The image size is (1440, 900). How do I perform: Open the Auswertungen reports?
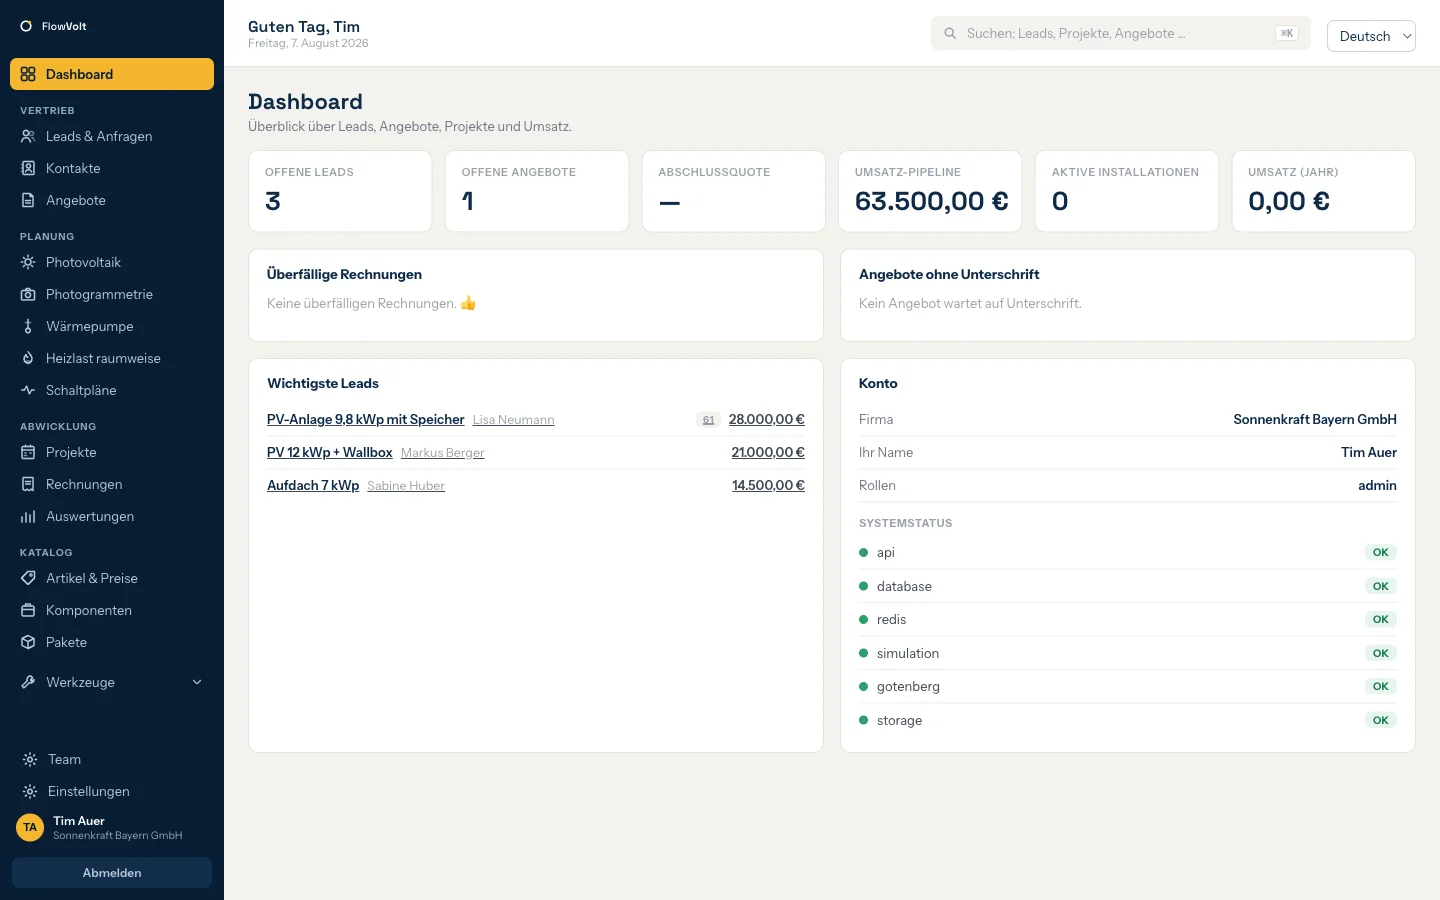112,516
